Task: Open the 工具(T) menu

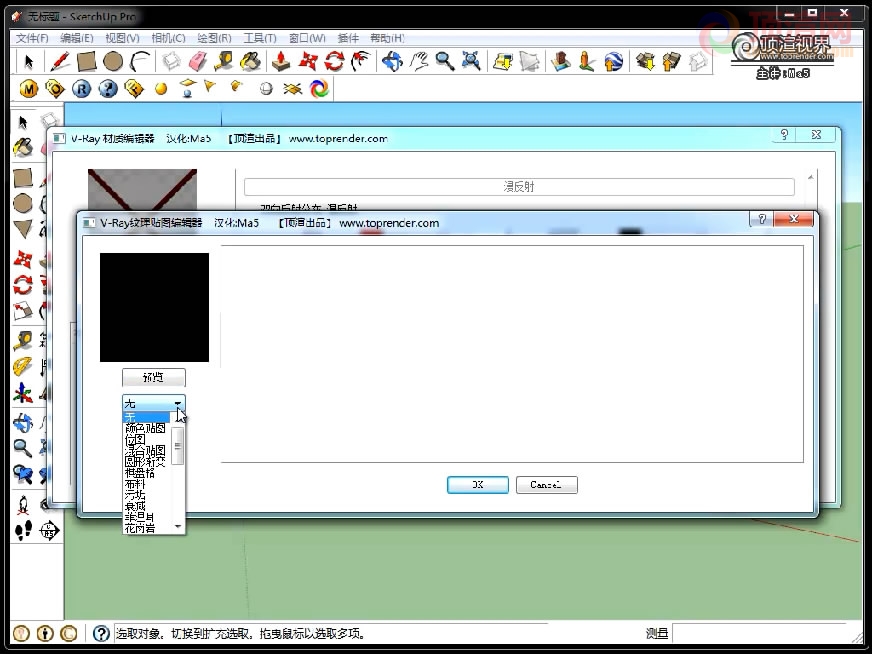Action: click(260, 38)
